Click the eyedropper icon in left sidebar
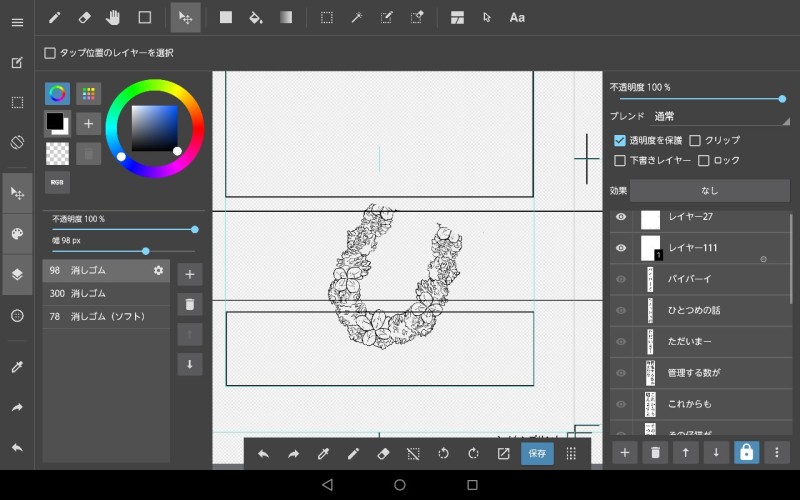 [x=17, y=367]
